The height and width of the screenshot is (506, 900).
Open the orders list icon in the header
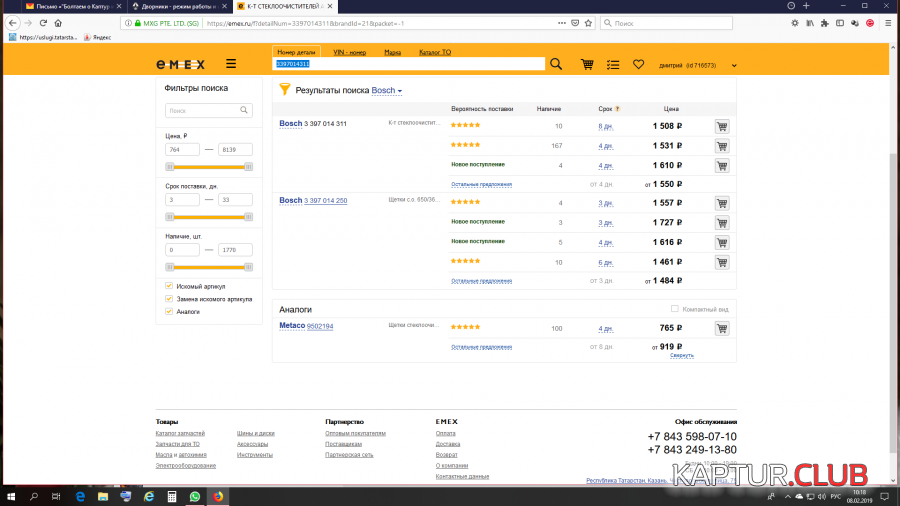click(613, 65)
